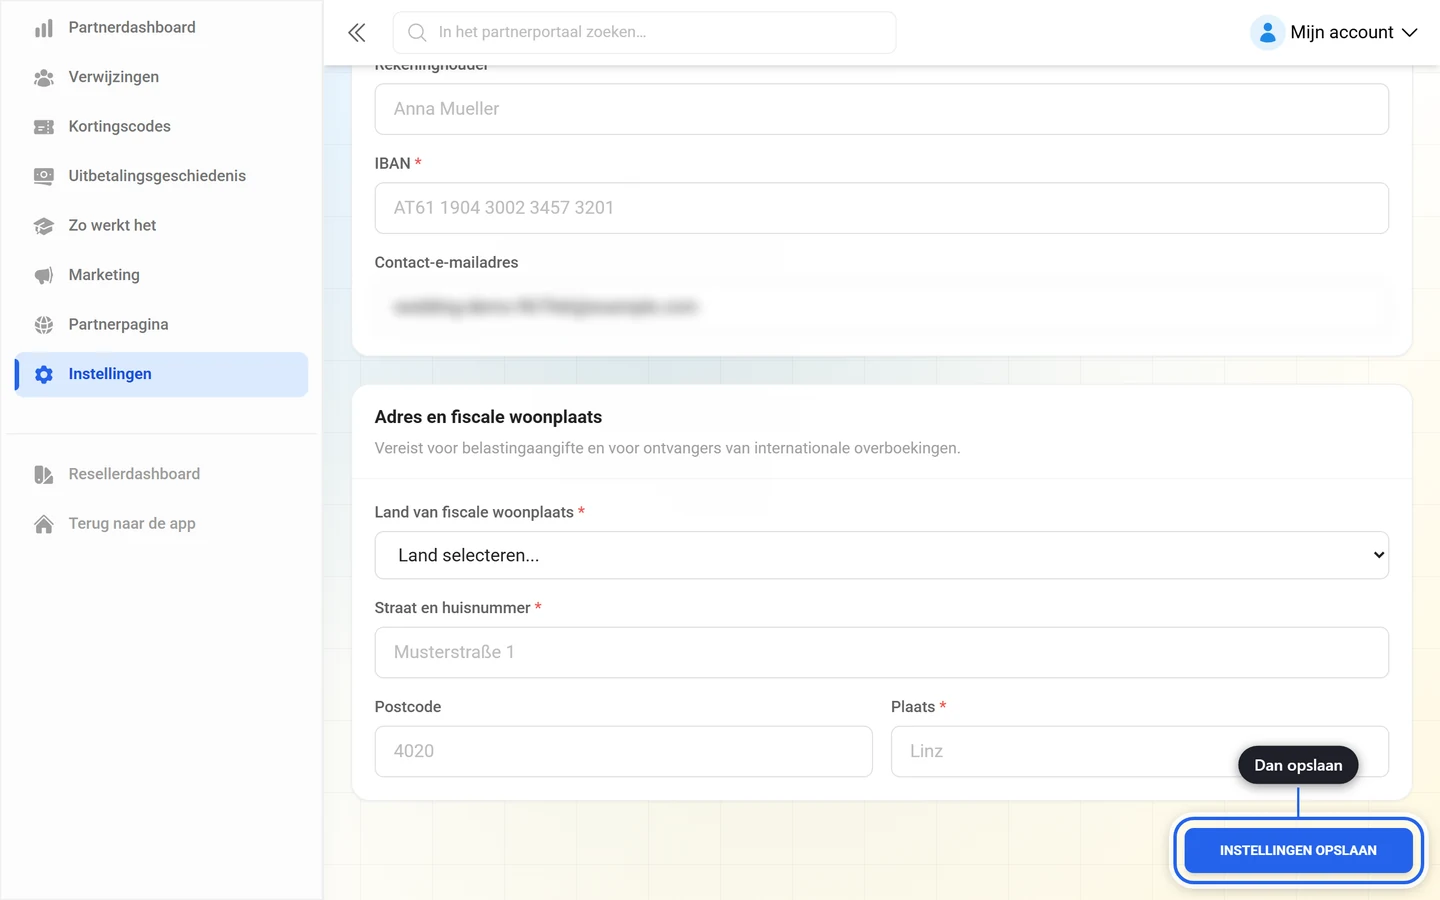Click the Postcode input field
Viewport: 1440px width, 900px height.
coord(623,751)
